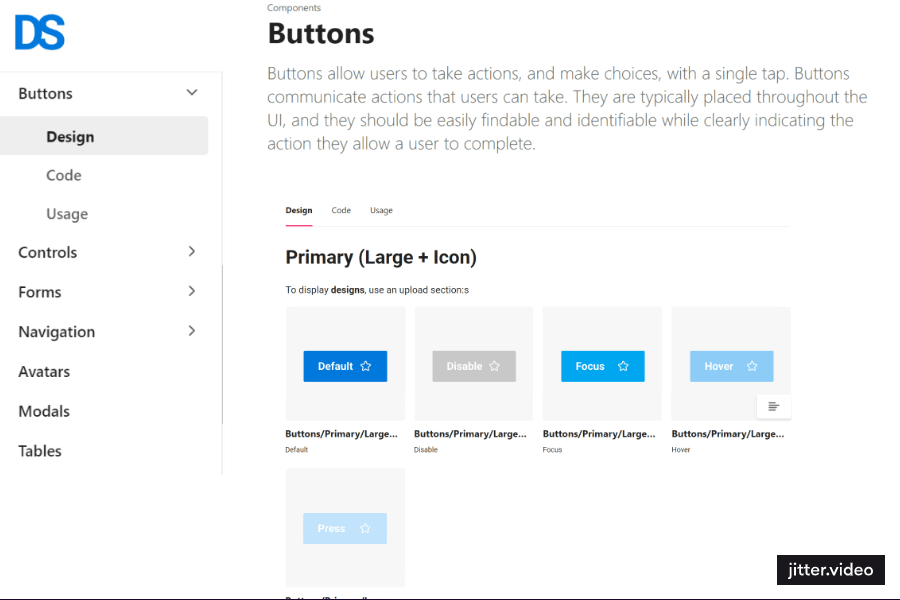The width and height of the screenshot is (900, 600).
Task: Open Code in the sidebar
Action: (x=64, y=175)
